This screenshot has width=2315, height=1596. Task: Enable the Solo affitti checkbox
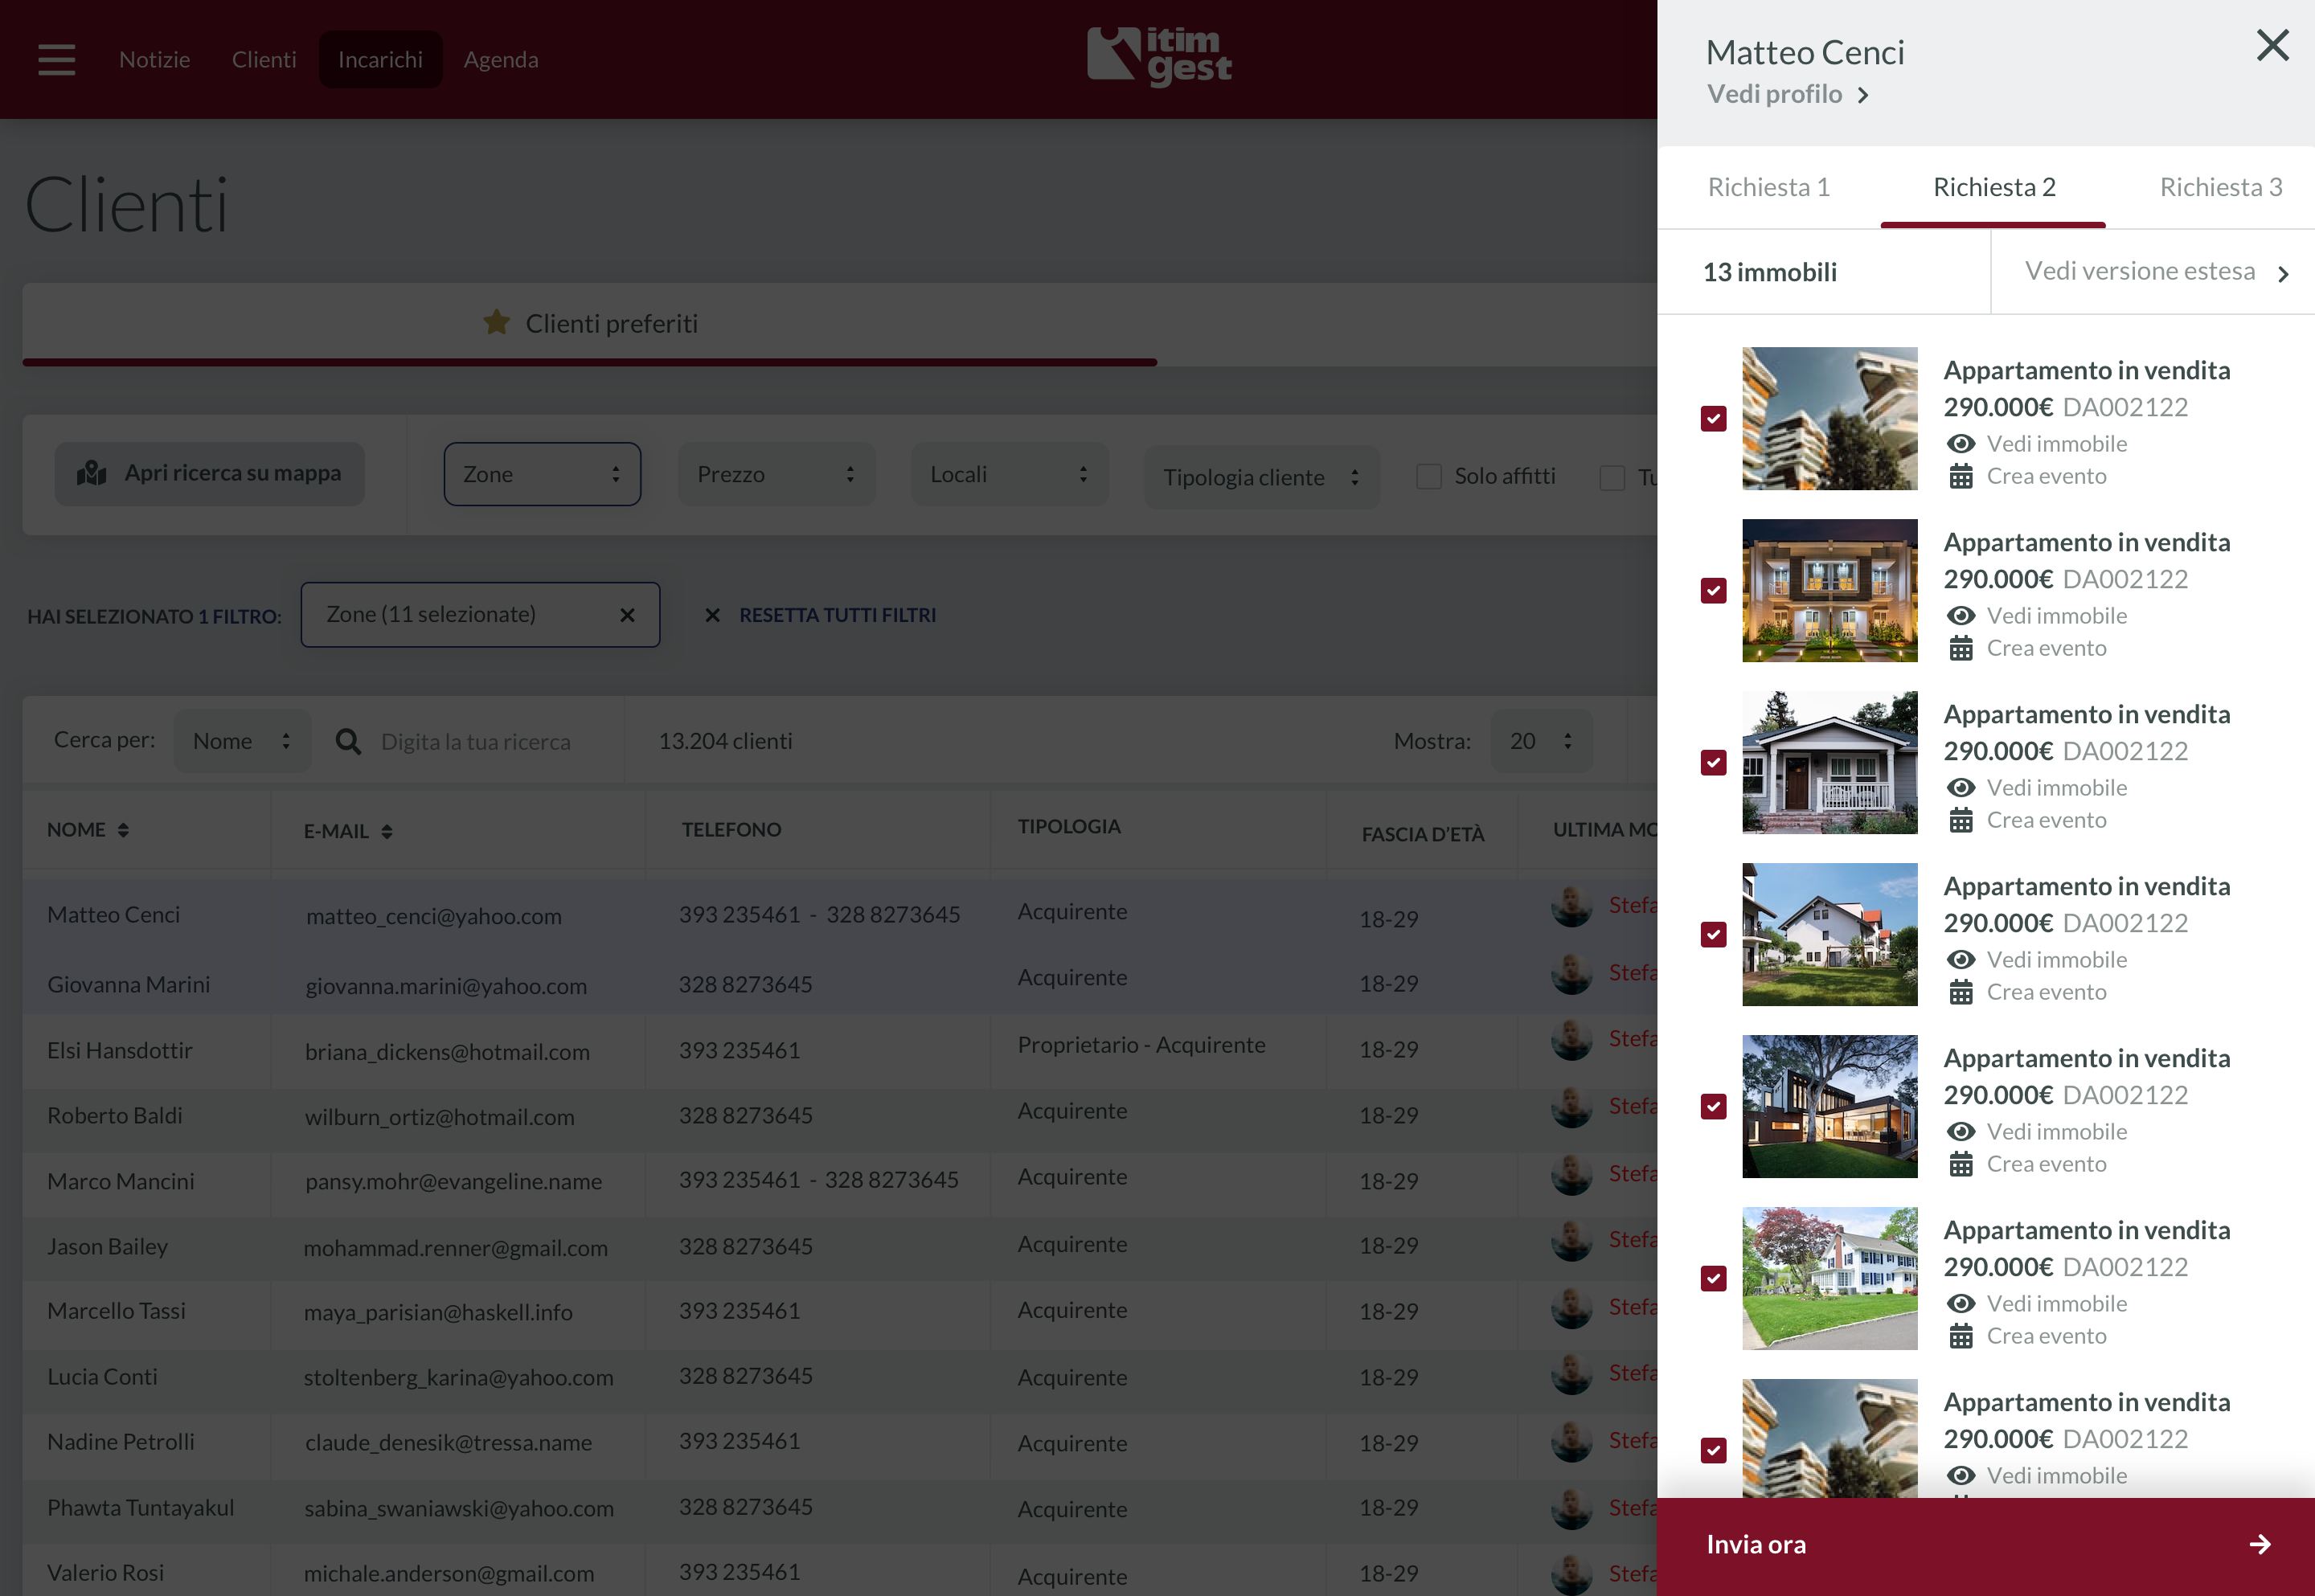(x=1429, y=477)
